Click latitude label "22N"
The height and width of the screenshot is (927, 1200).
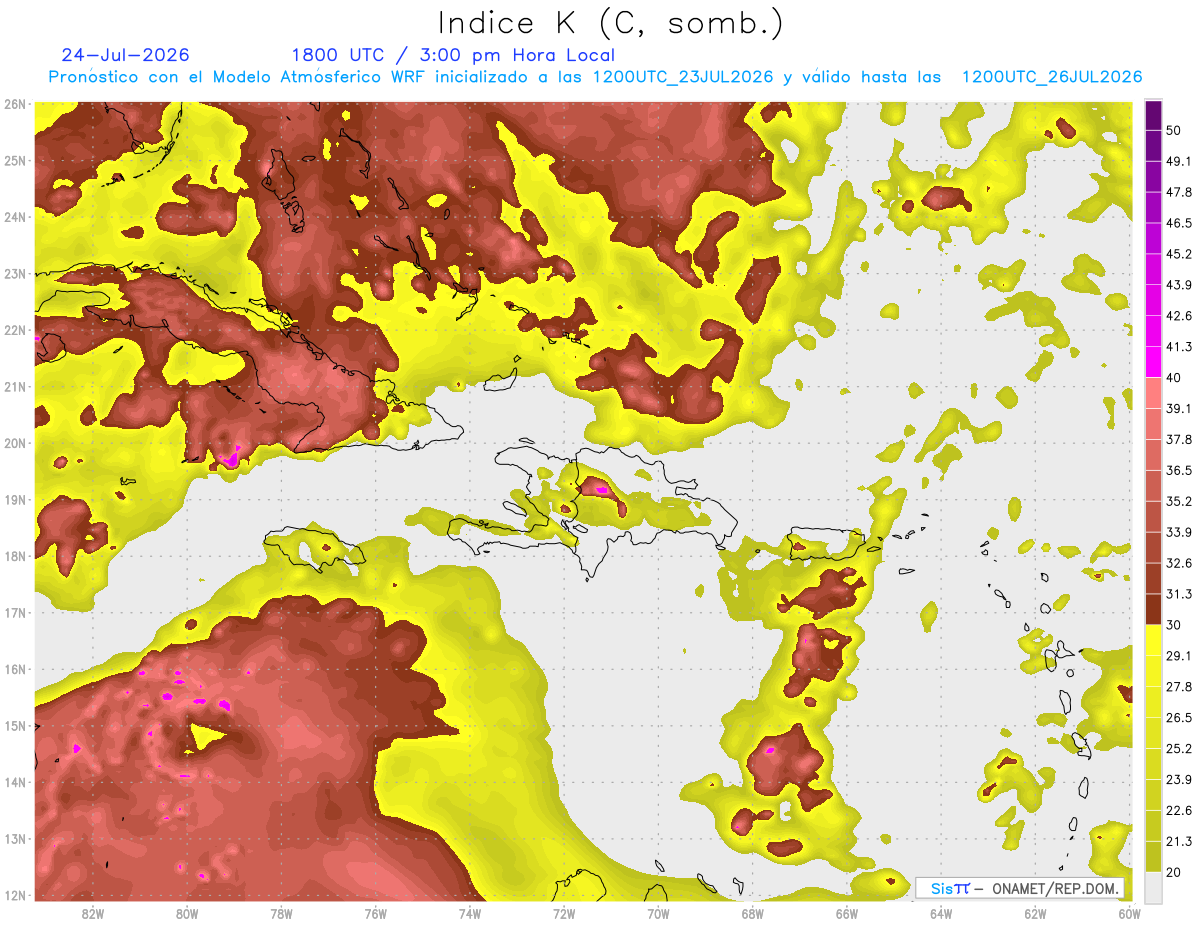[14, 330]
